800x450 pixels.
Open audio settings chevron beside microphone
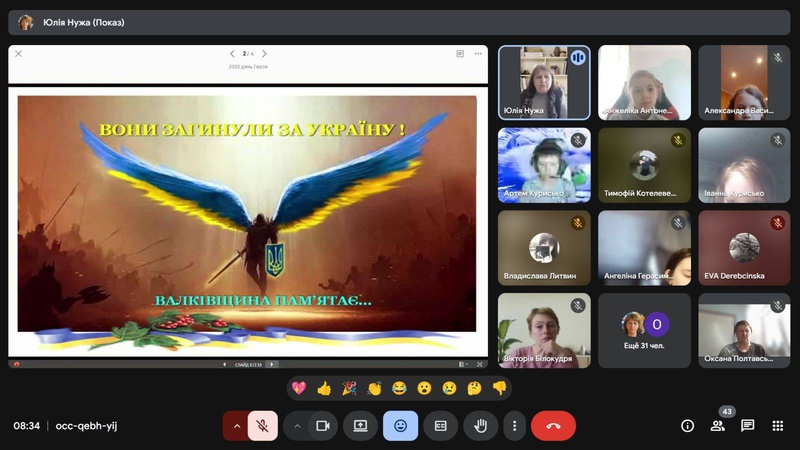tap(237, 426)
